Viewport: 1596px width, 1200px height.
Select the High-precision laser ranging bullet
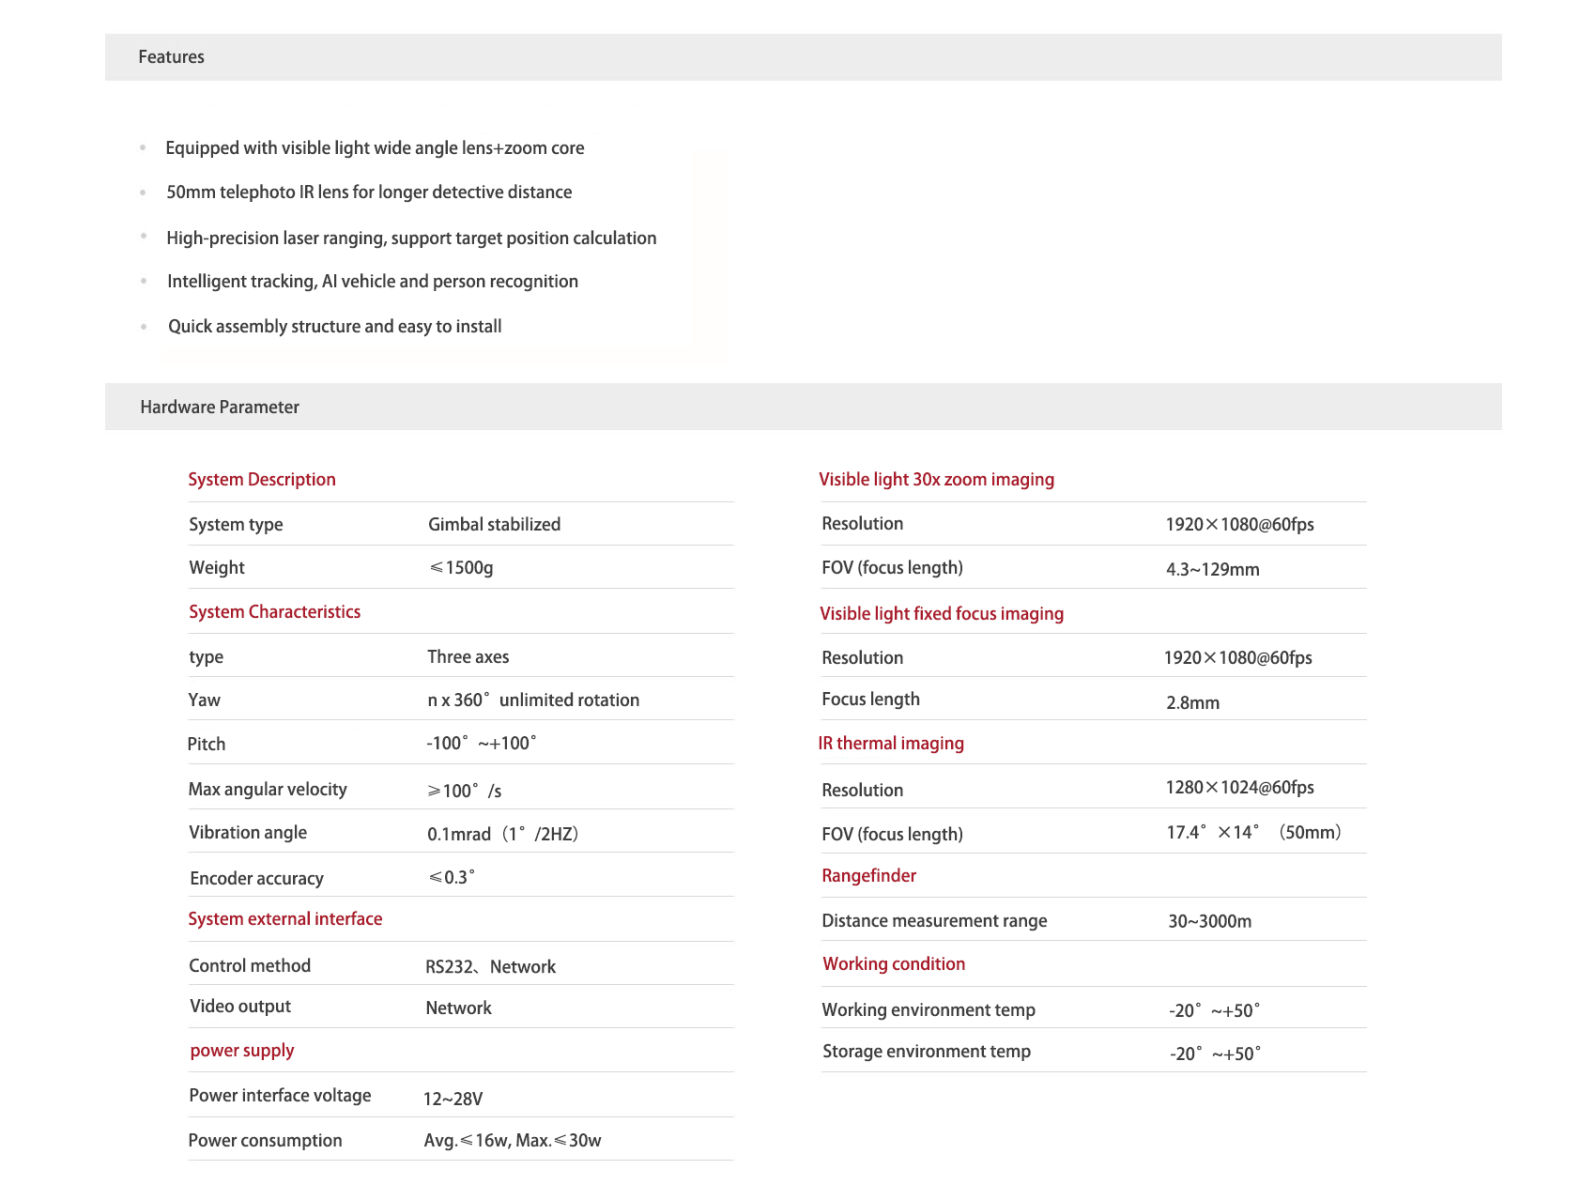411,238
